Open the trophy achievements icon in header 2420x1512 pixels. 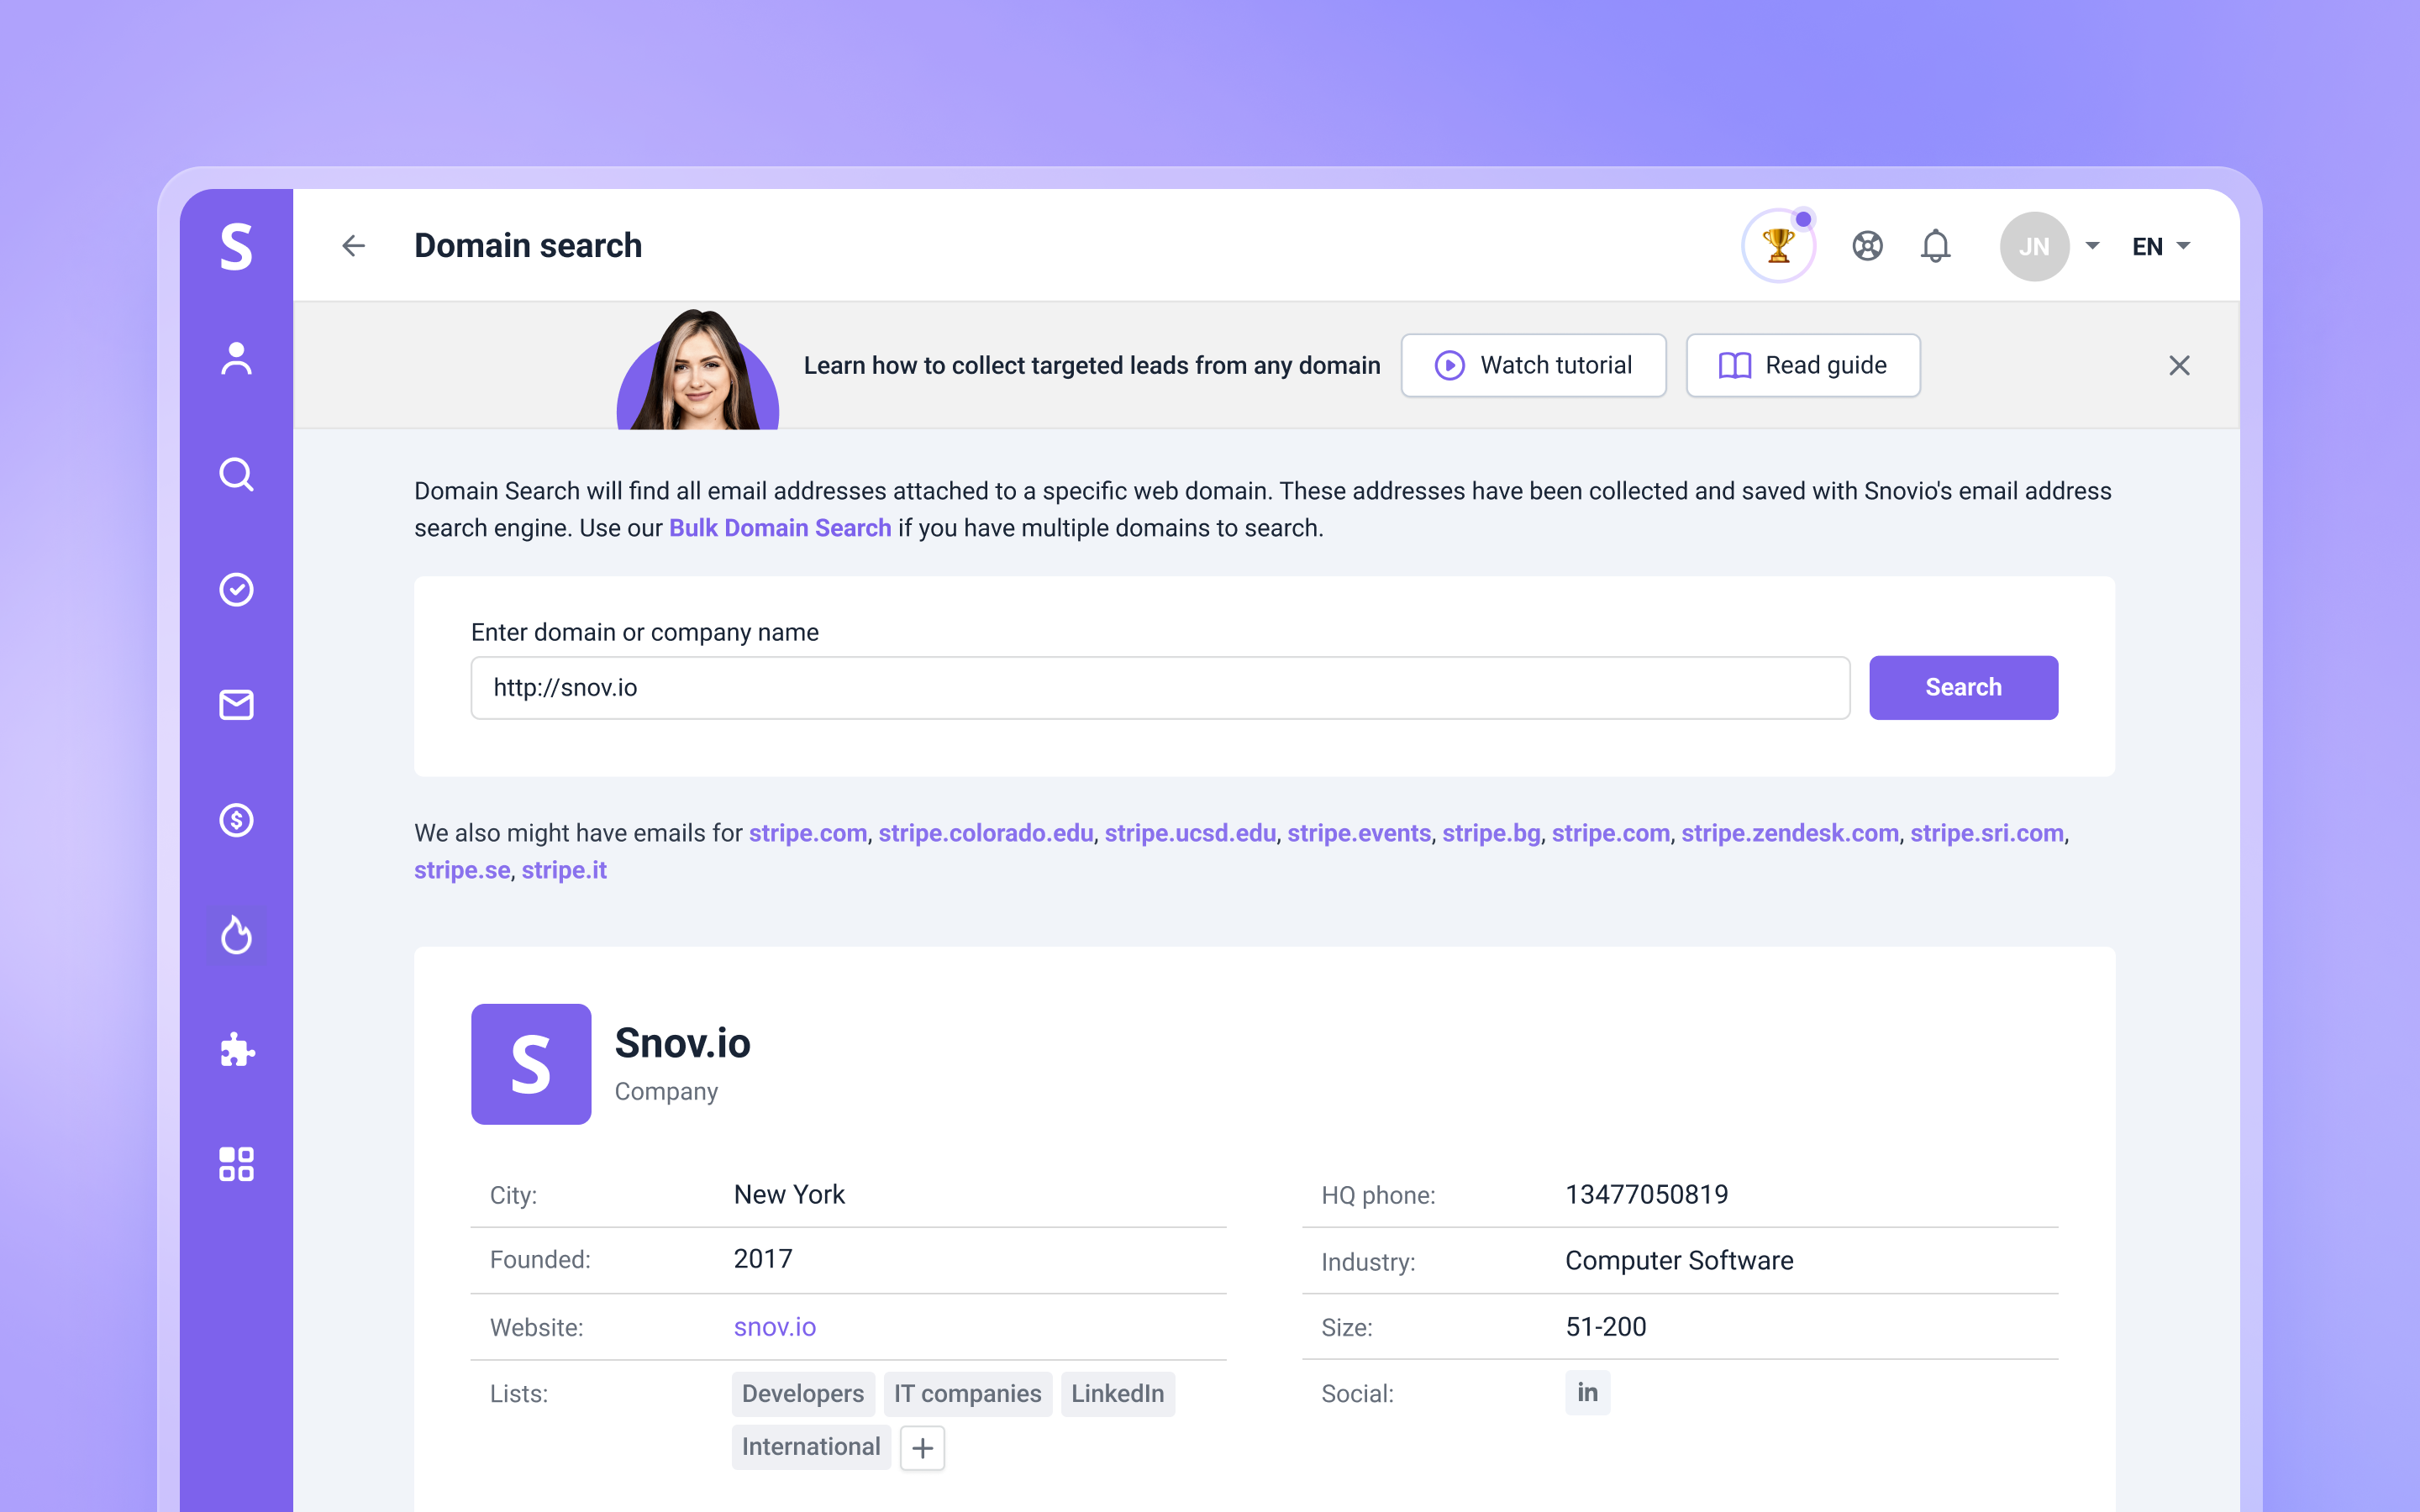(x=1778, y=245)
